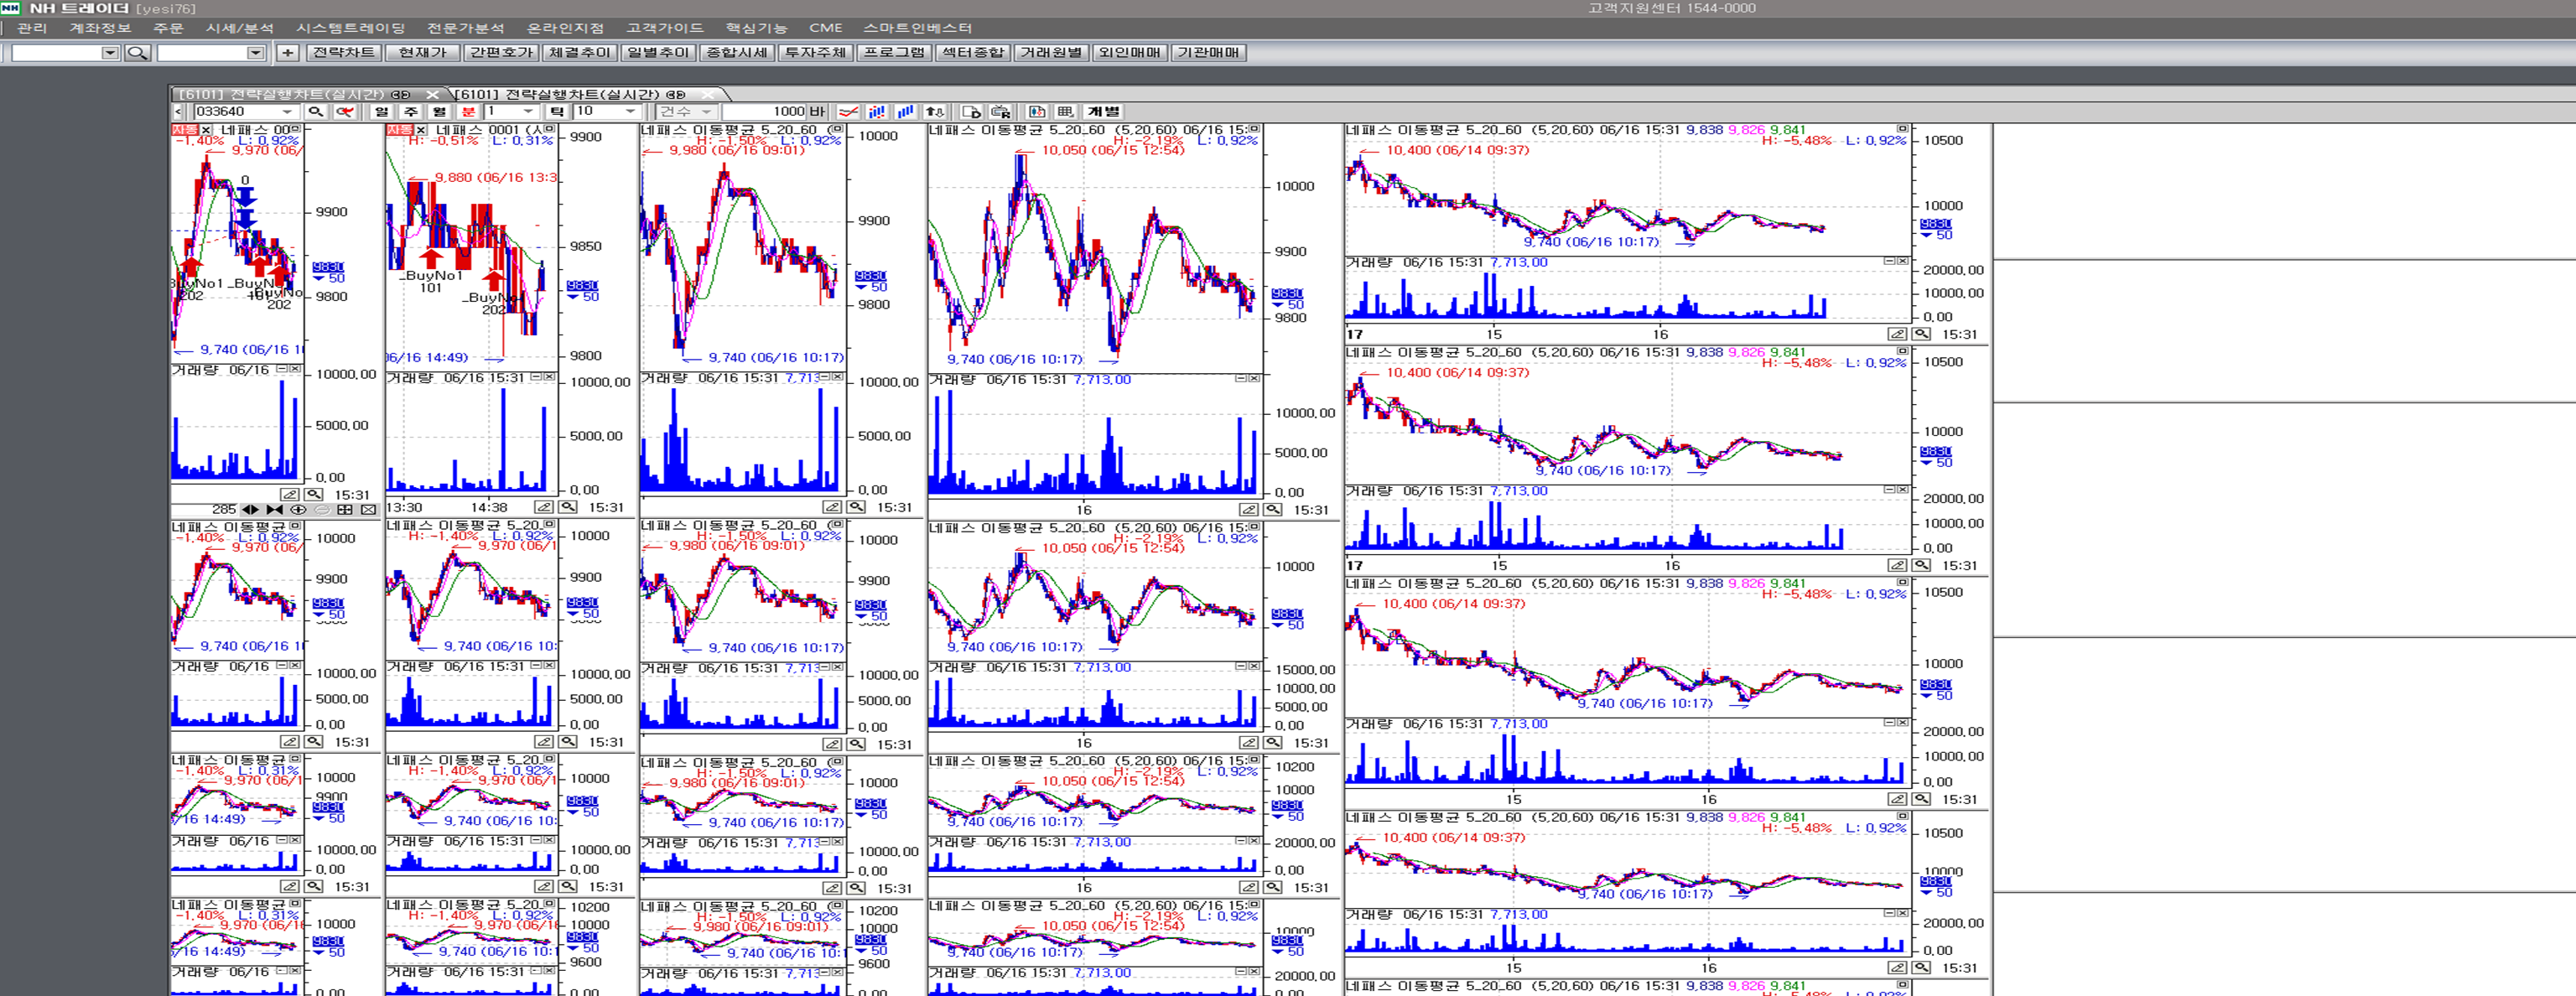The image size is (2576, 996).
Task: Click the 개별 button in chart toolbar
Action: 1104,111
